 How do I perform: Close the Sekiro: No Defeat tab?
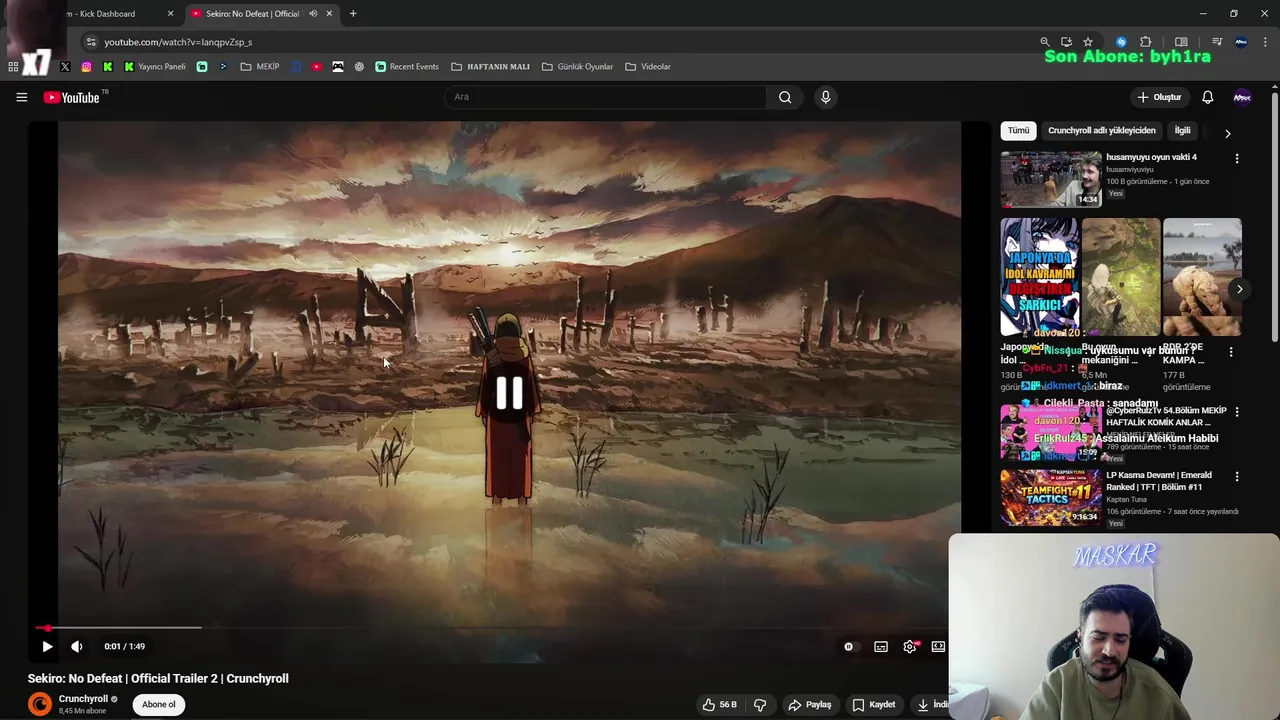tap(329, 14)
